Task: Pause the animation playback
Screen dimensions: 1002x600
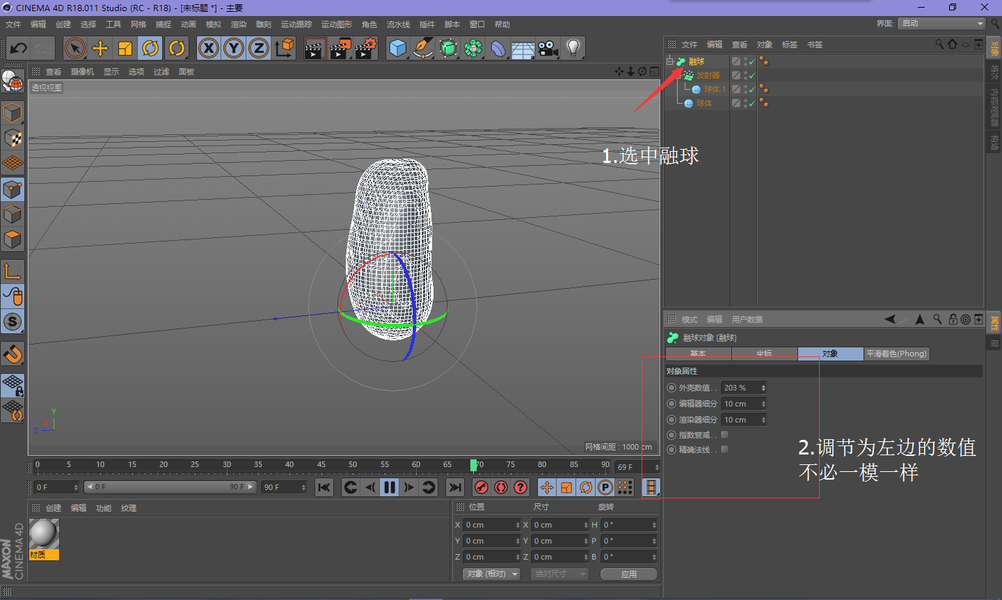Action: pos(389,488)
